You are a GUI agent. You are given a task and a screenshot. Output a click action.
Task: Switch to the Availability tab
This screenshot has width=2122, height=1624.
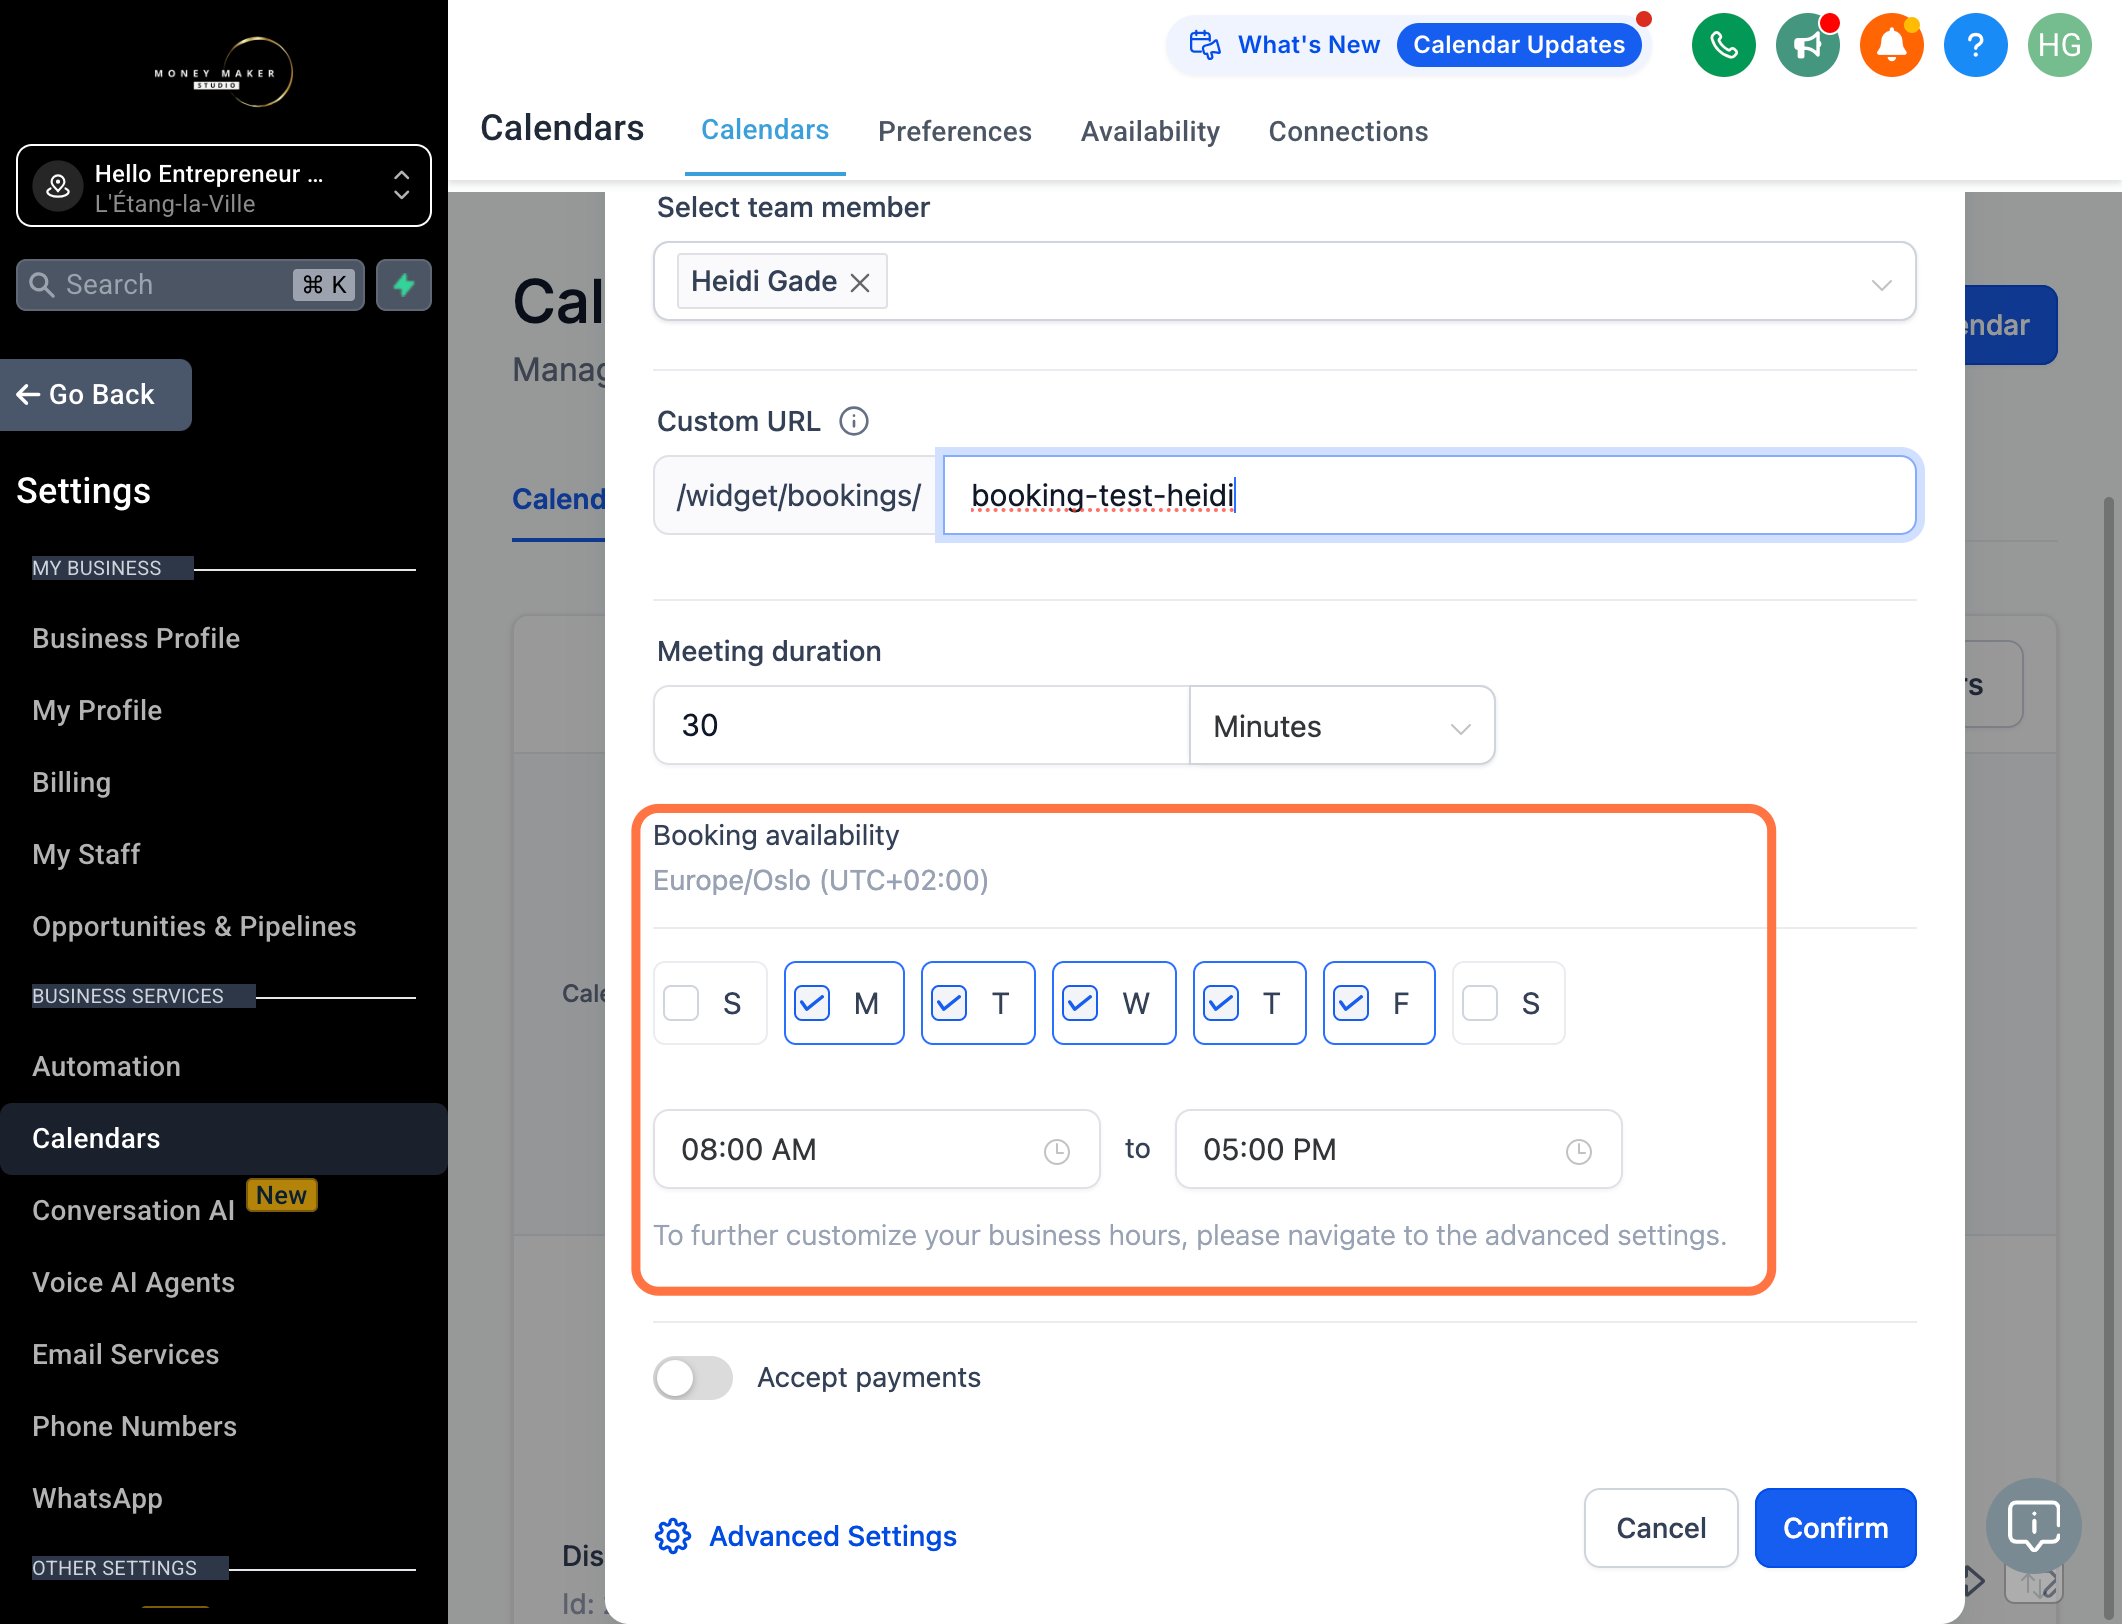[x=1150, y=131]
